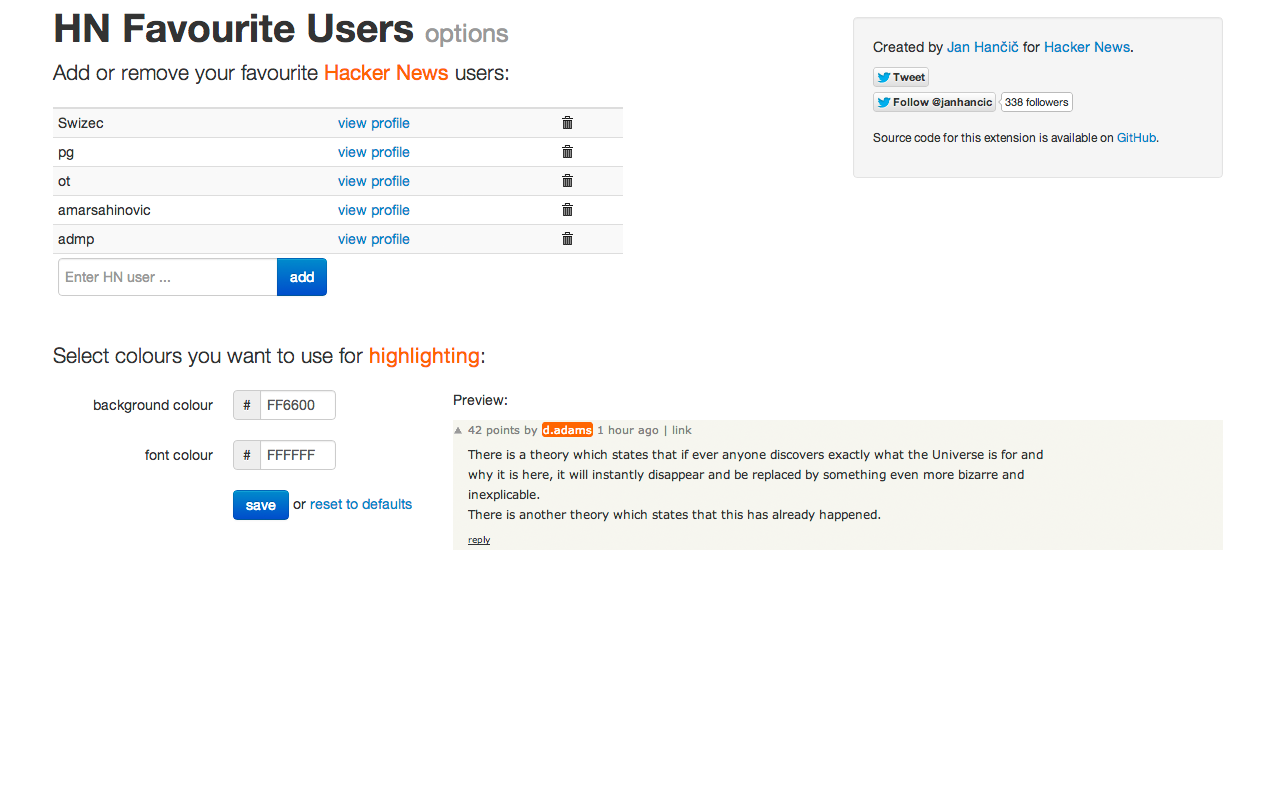Click the grey options heading text
Image resolution: width=1280 pixels, height=800 pixels.
click(467, 34)
